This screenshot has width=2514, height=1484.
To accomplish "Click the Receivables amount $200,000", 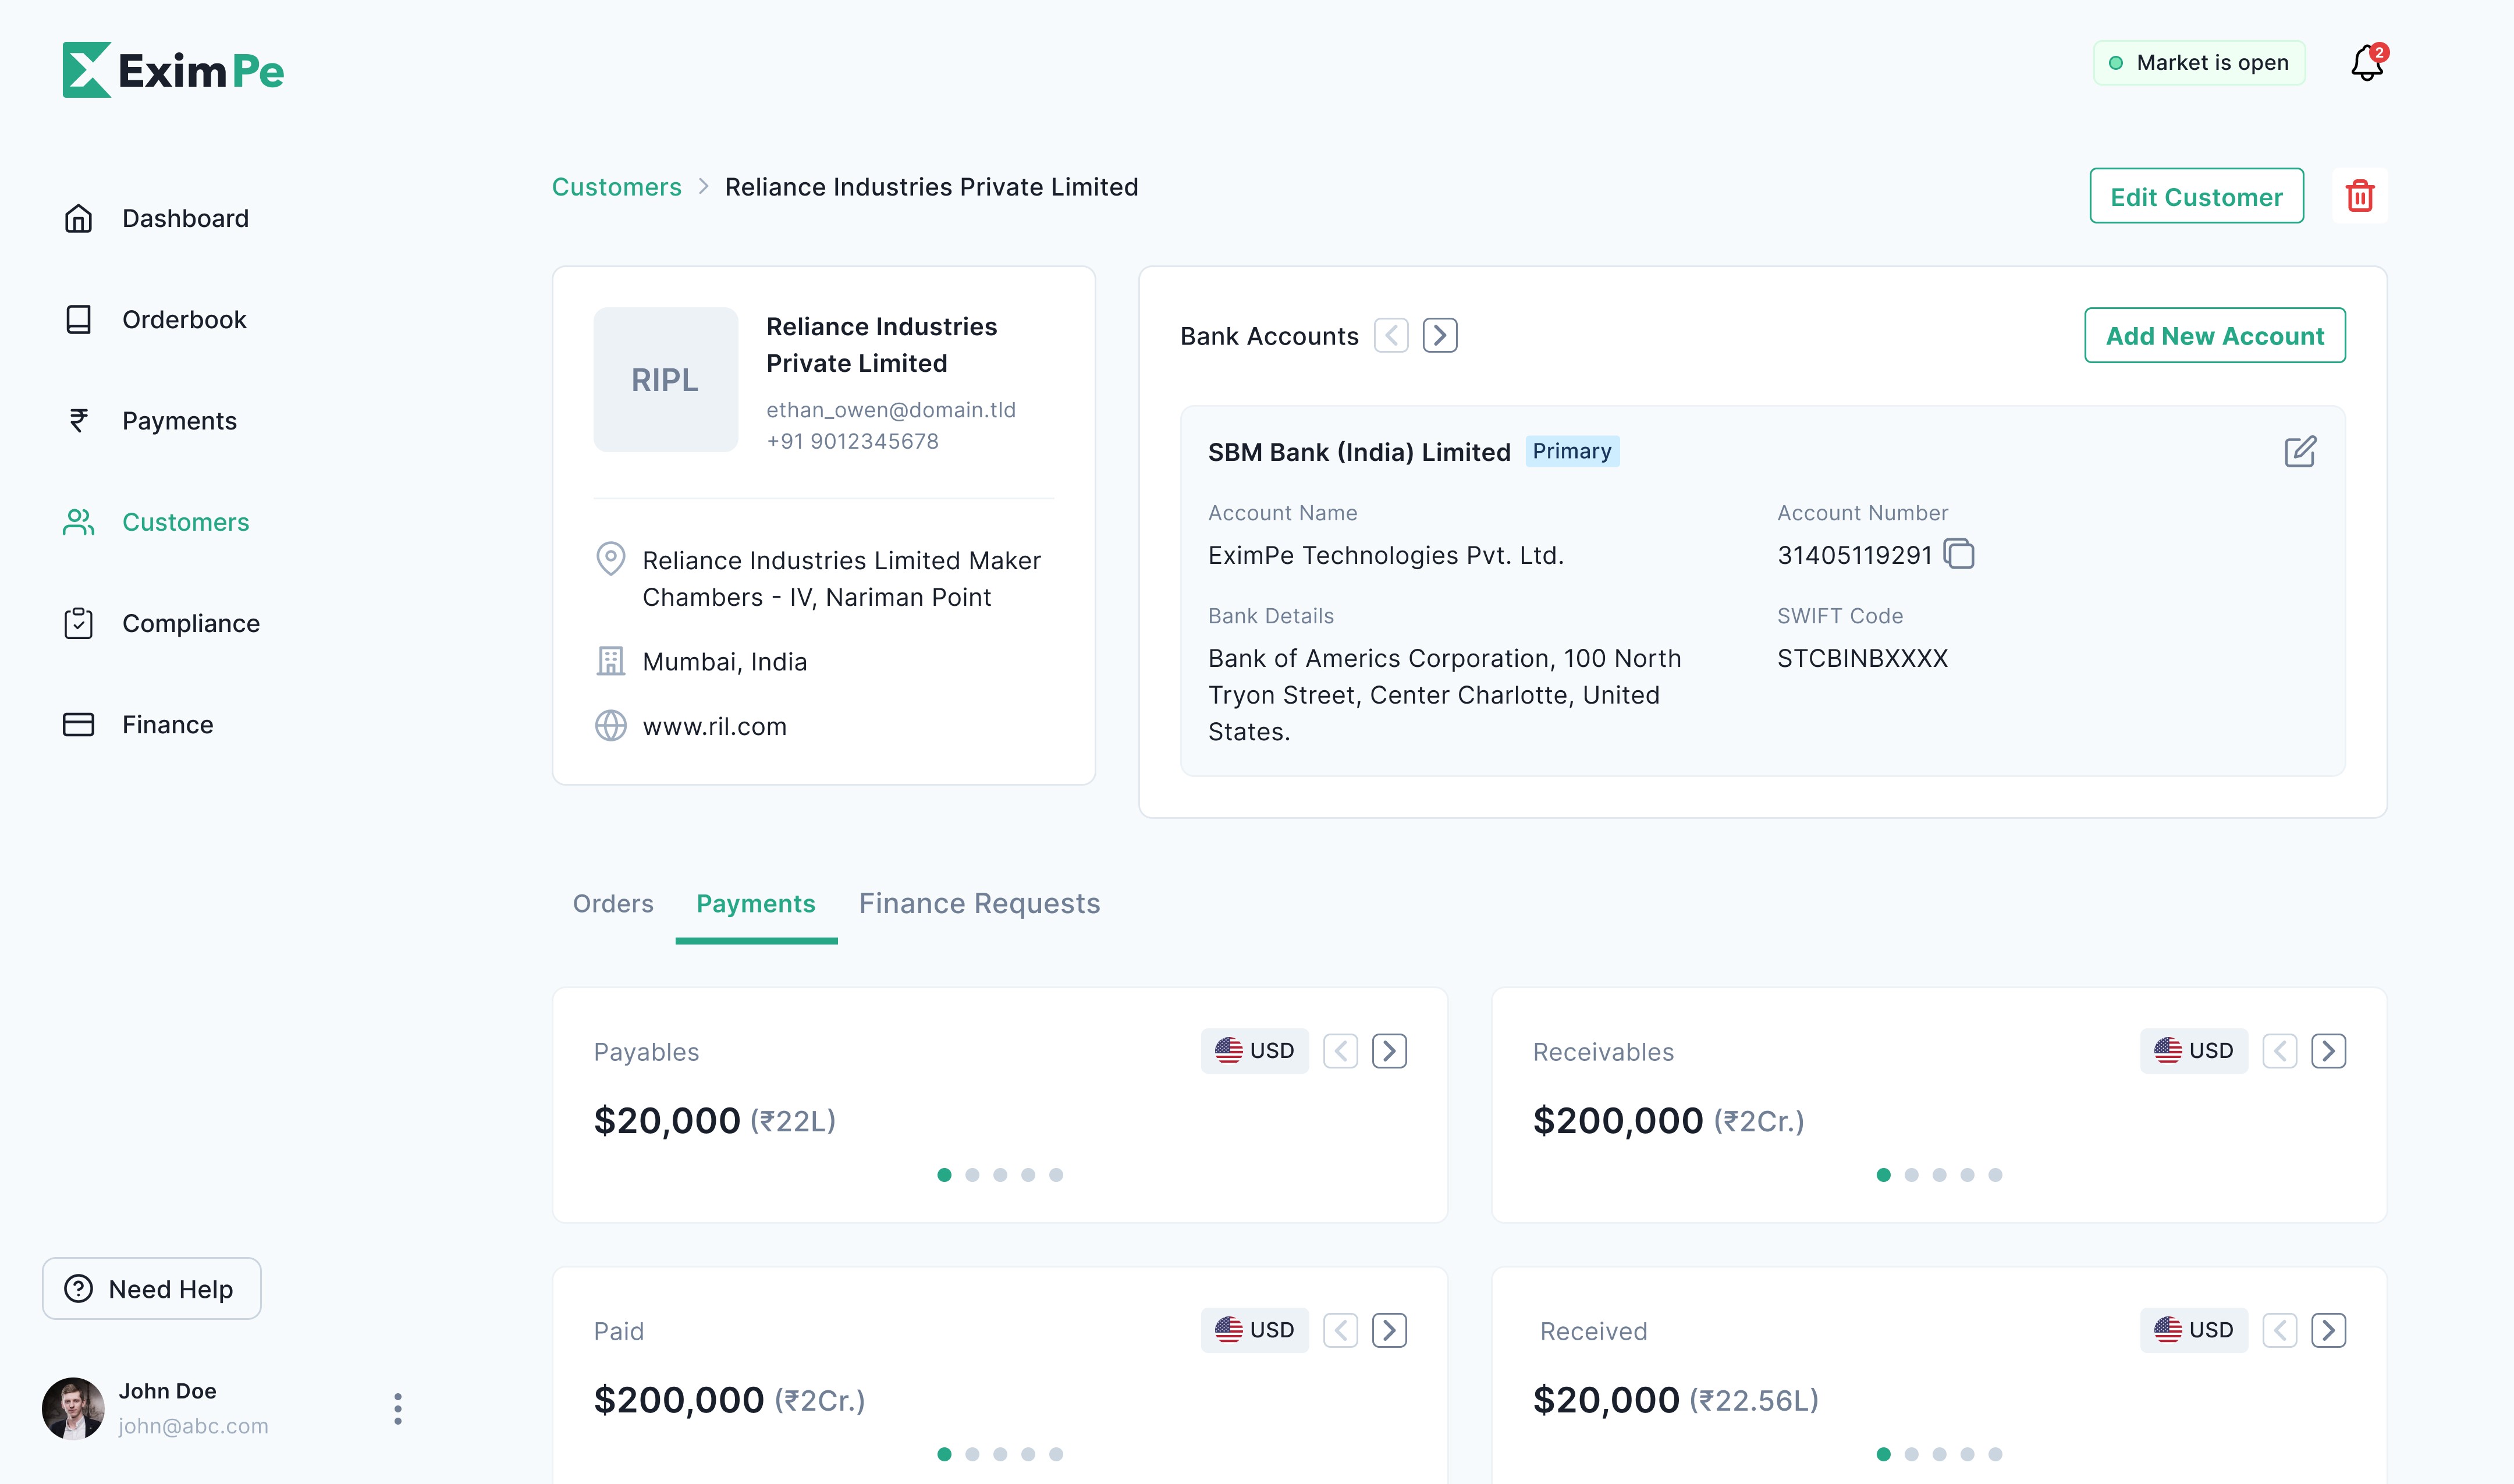I will pyautogui.click(x=1618, y=1120).
